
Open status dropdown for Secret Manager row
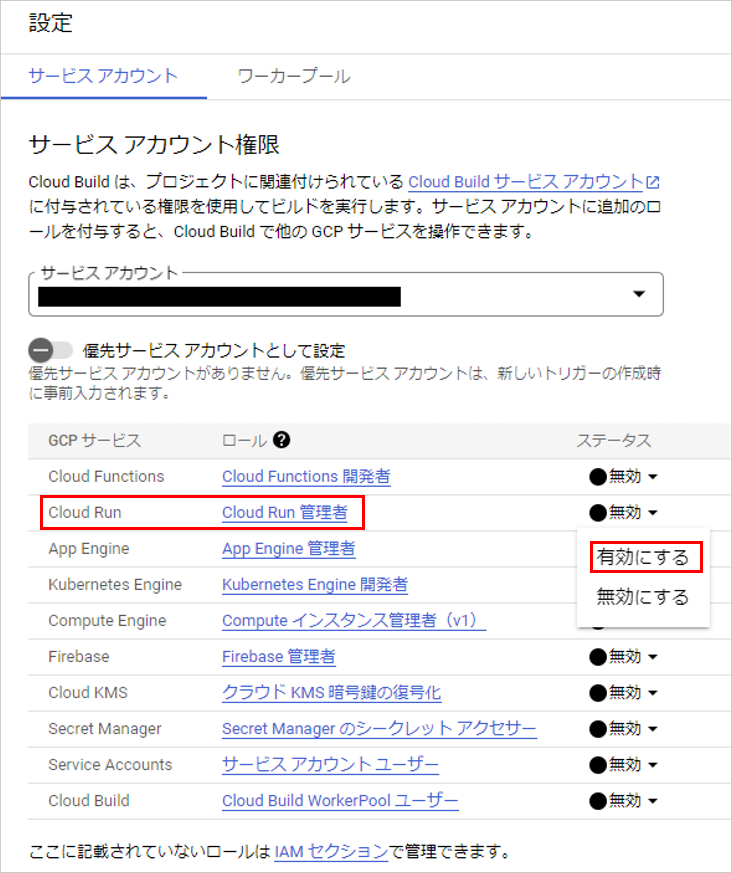[x=623, y=729]
